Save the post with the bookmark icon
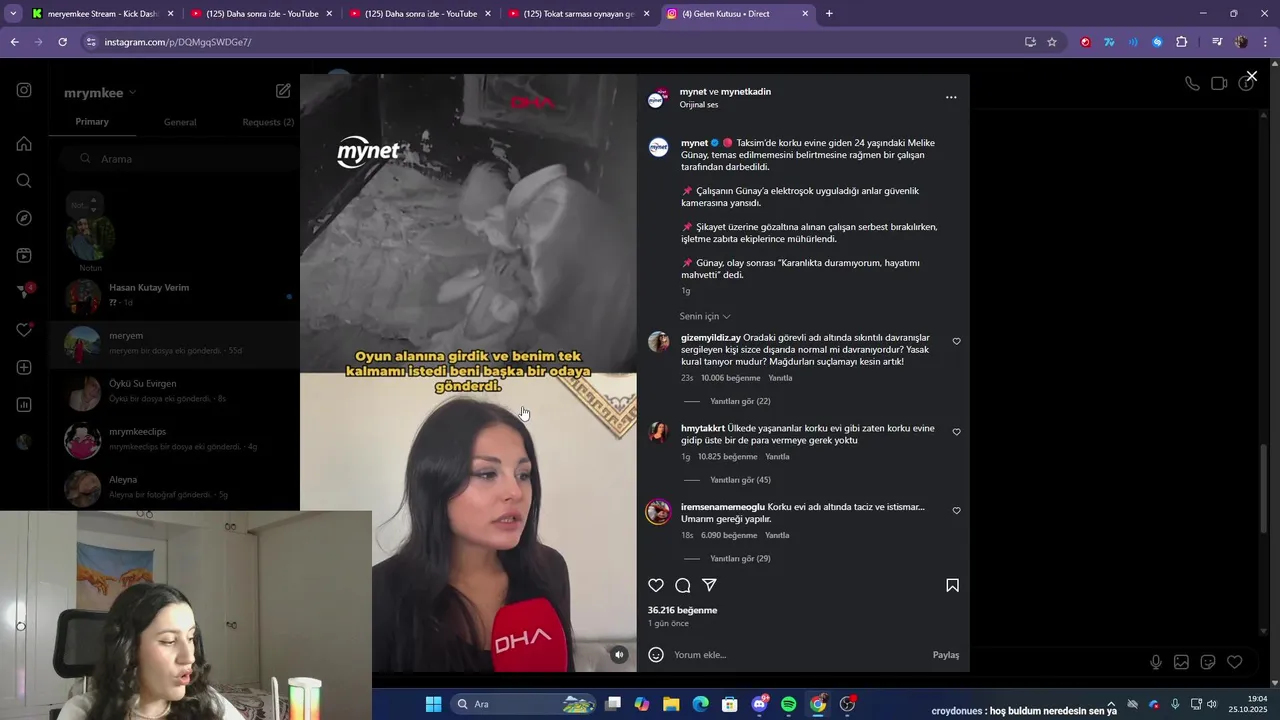Screen dimensions: 1280x720 coord(952,585)
